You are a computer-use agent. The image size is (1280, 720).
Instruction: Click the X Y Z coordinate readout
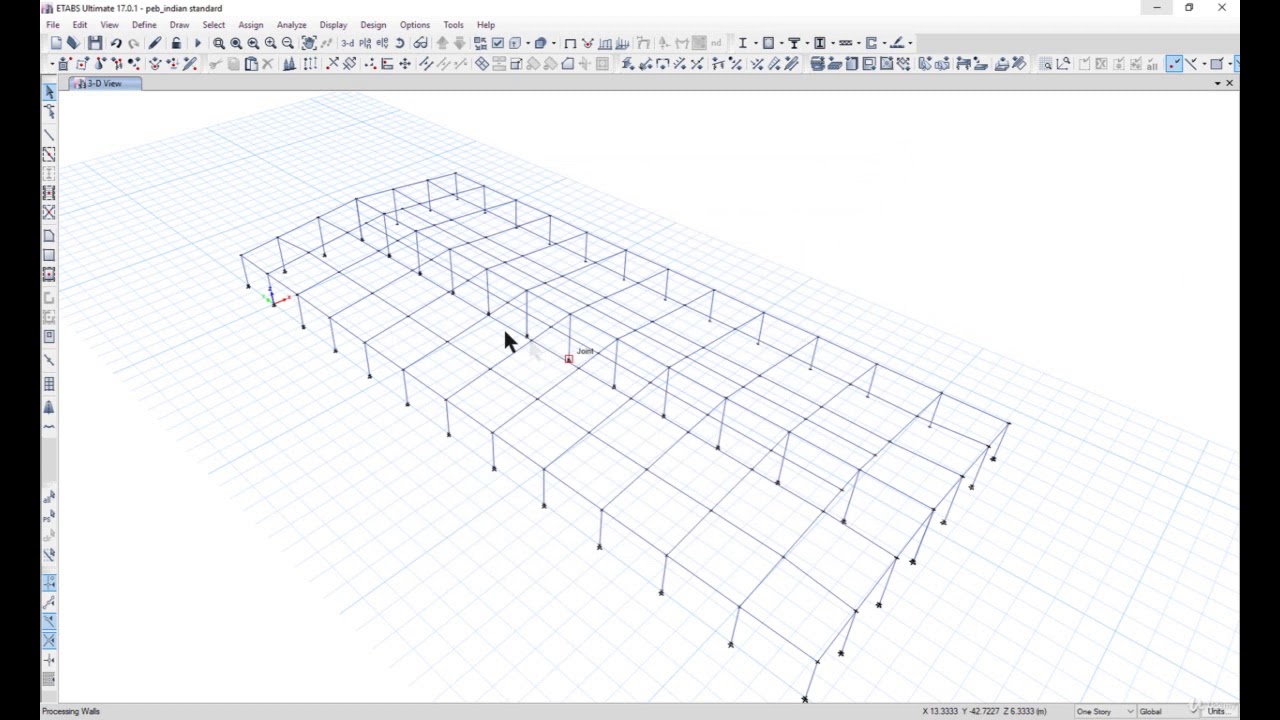984,711
